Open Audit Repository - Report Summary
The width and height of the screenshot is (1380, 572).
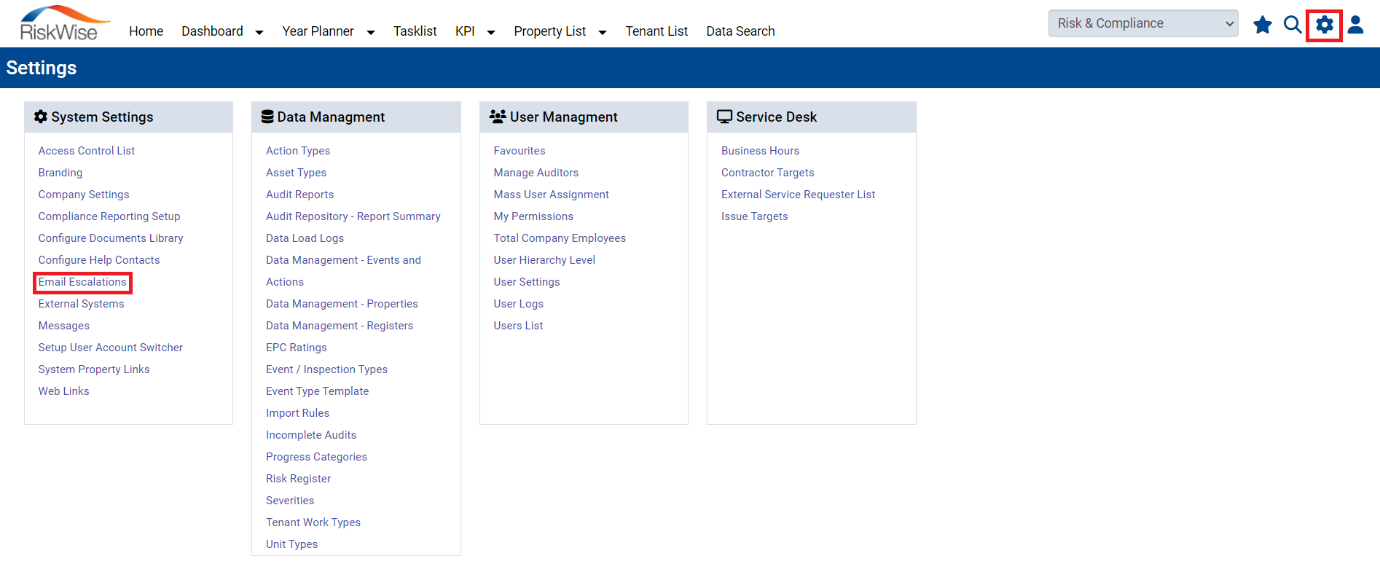coord(353,217)
